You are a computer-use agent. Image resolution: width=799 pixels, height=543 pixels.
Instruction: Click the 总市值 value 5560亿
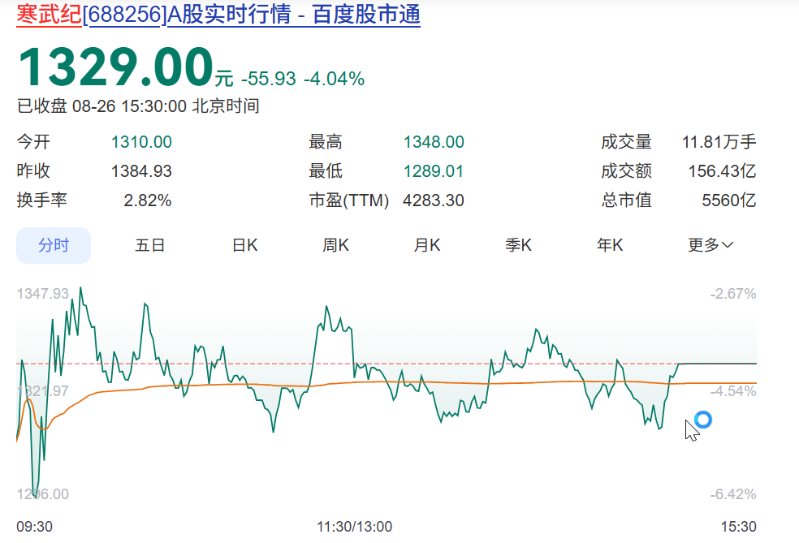click(729, 201)
